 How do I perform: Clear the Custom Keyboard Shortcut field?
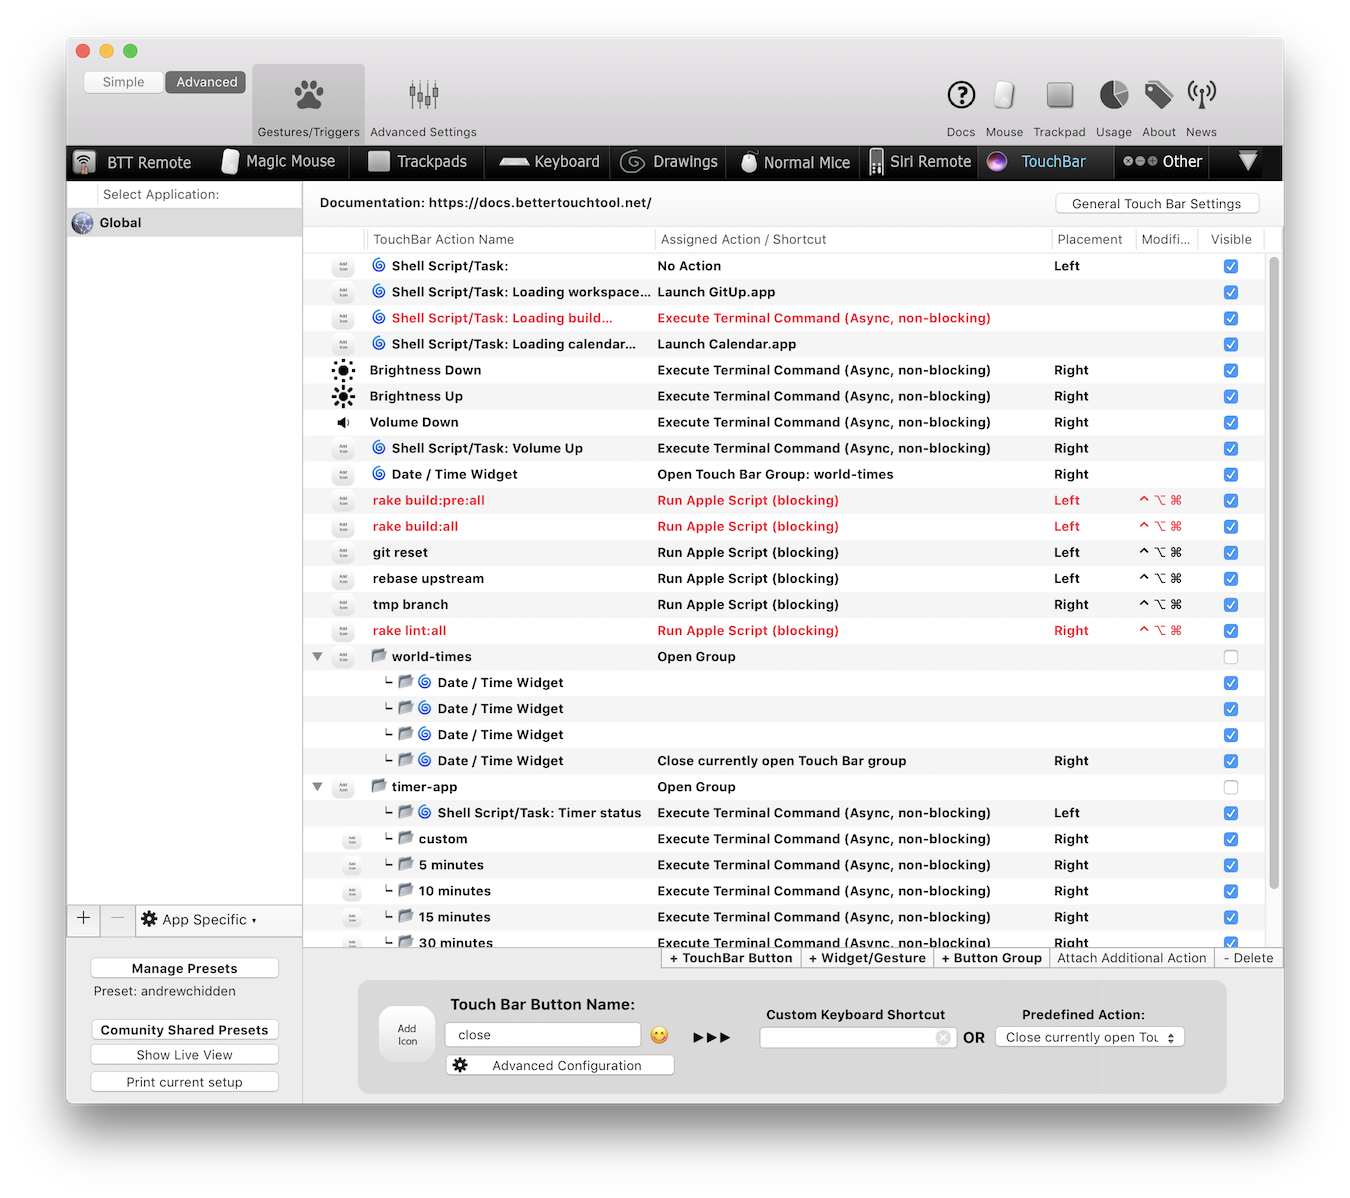[x=943, y=1037]
